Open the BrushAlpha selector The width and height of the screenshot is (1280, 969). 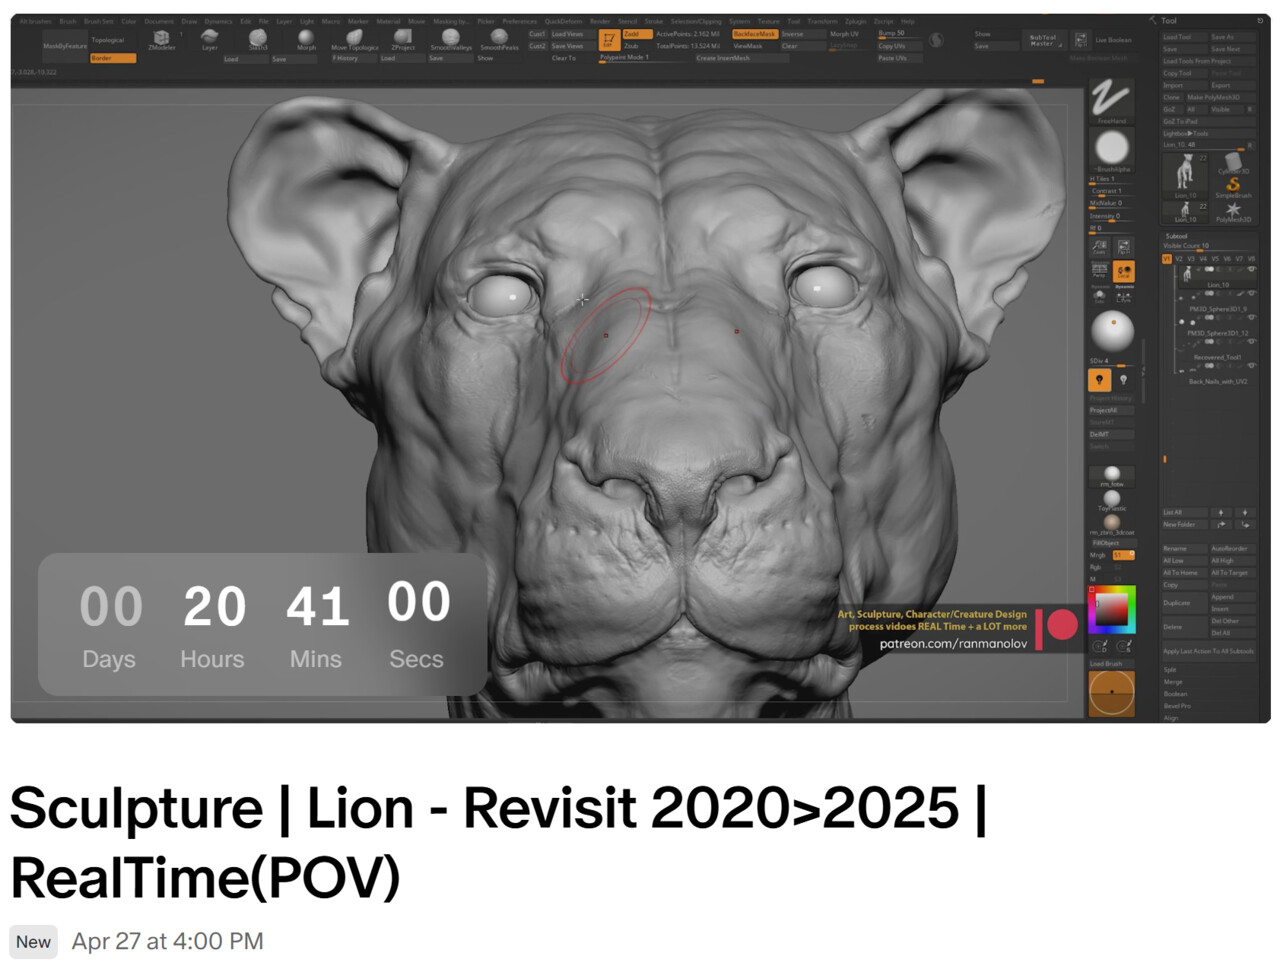pos(1111,151)
